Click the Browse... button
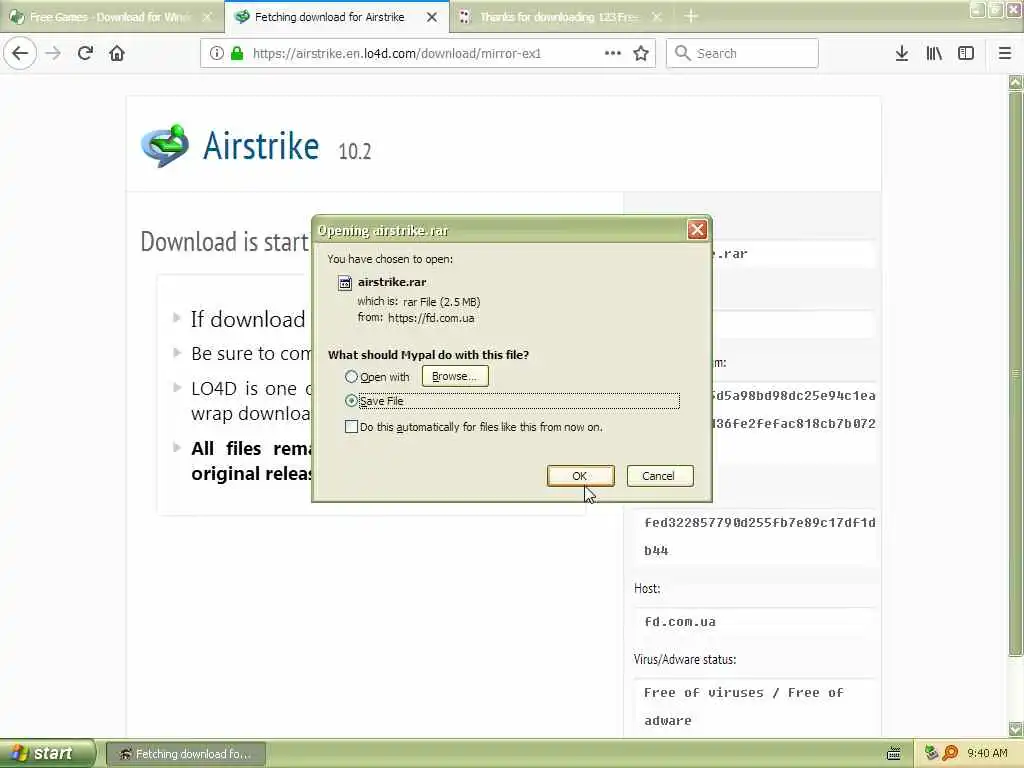The height and width of the screenshot is (768, 1024). click(x=455, y=376)
